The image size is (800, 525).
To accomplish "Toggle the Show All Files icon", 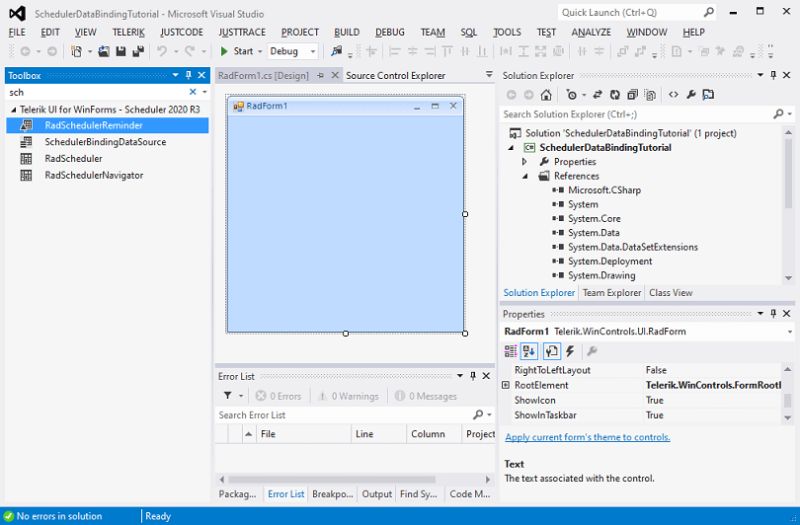I will point(650,95).
